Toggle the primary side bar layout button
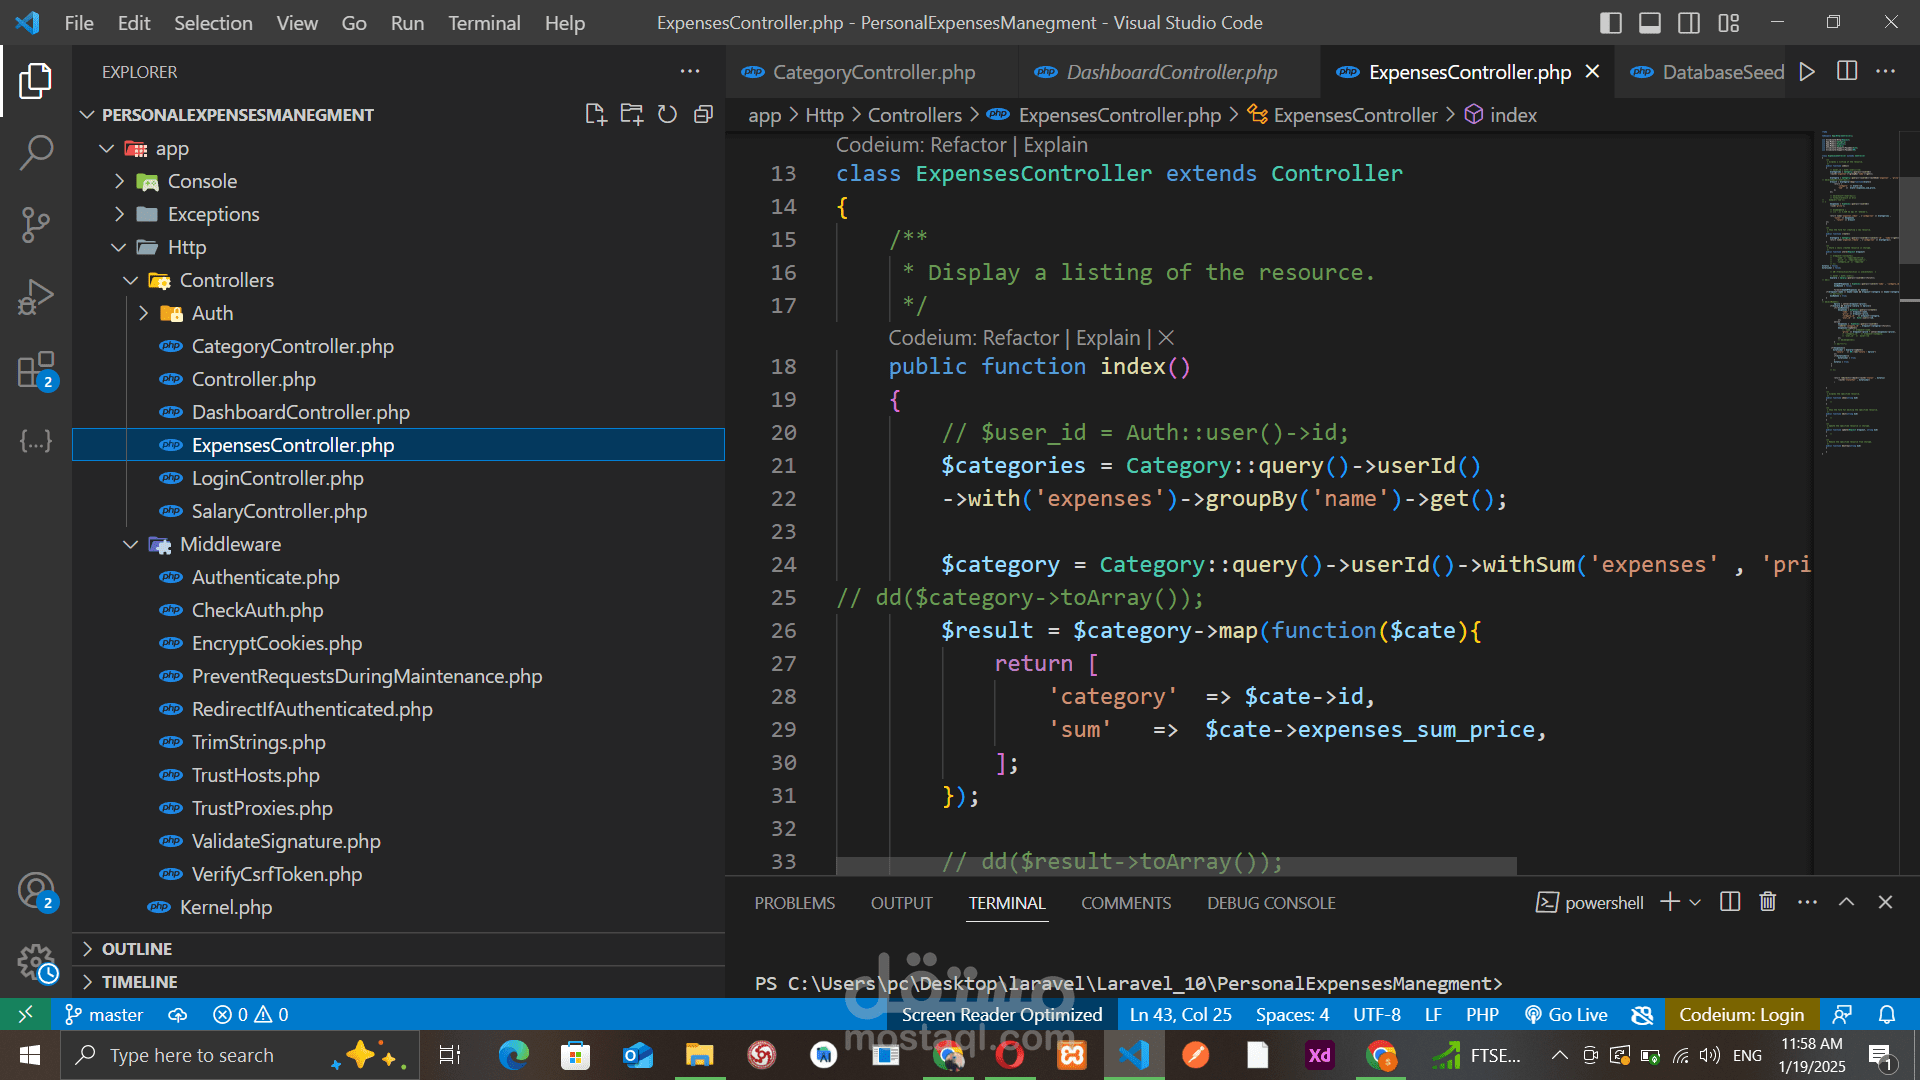 pos(1610,23)
